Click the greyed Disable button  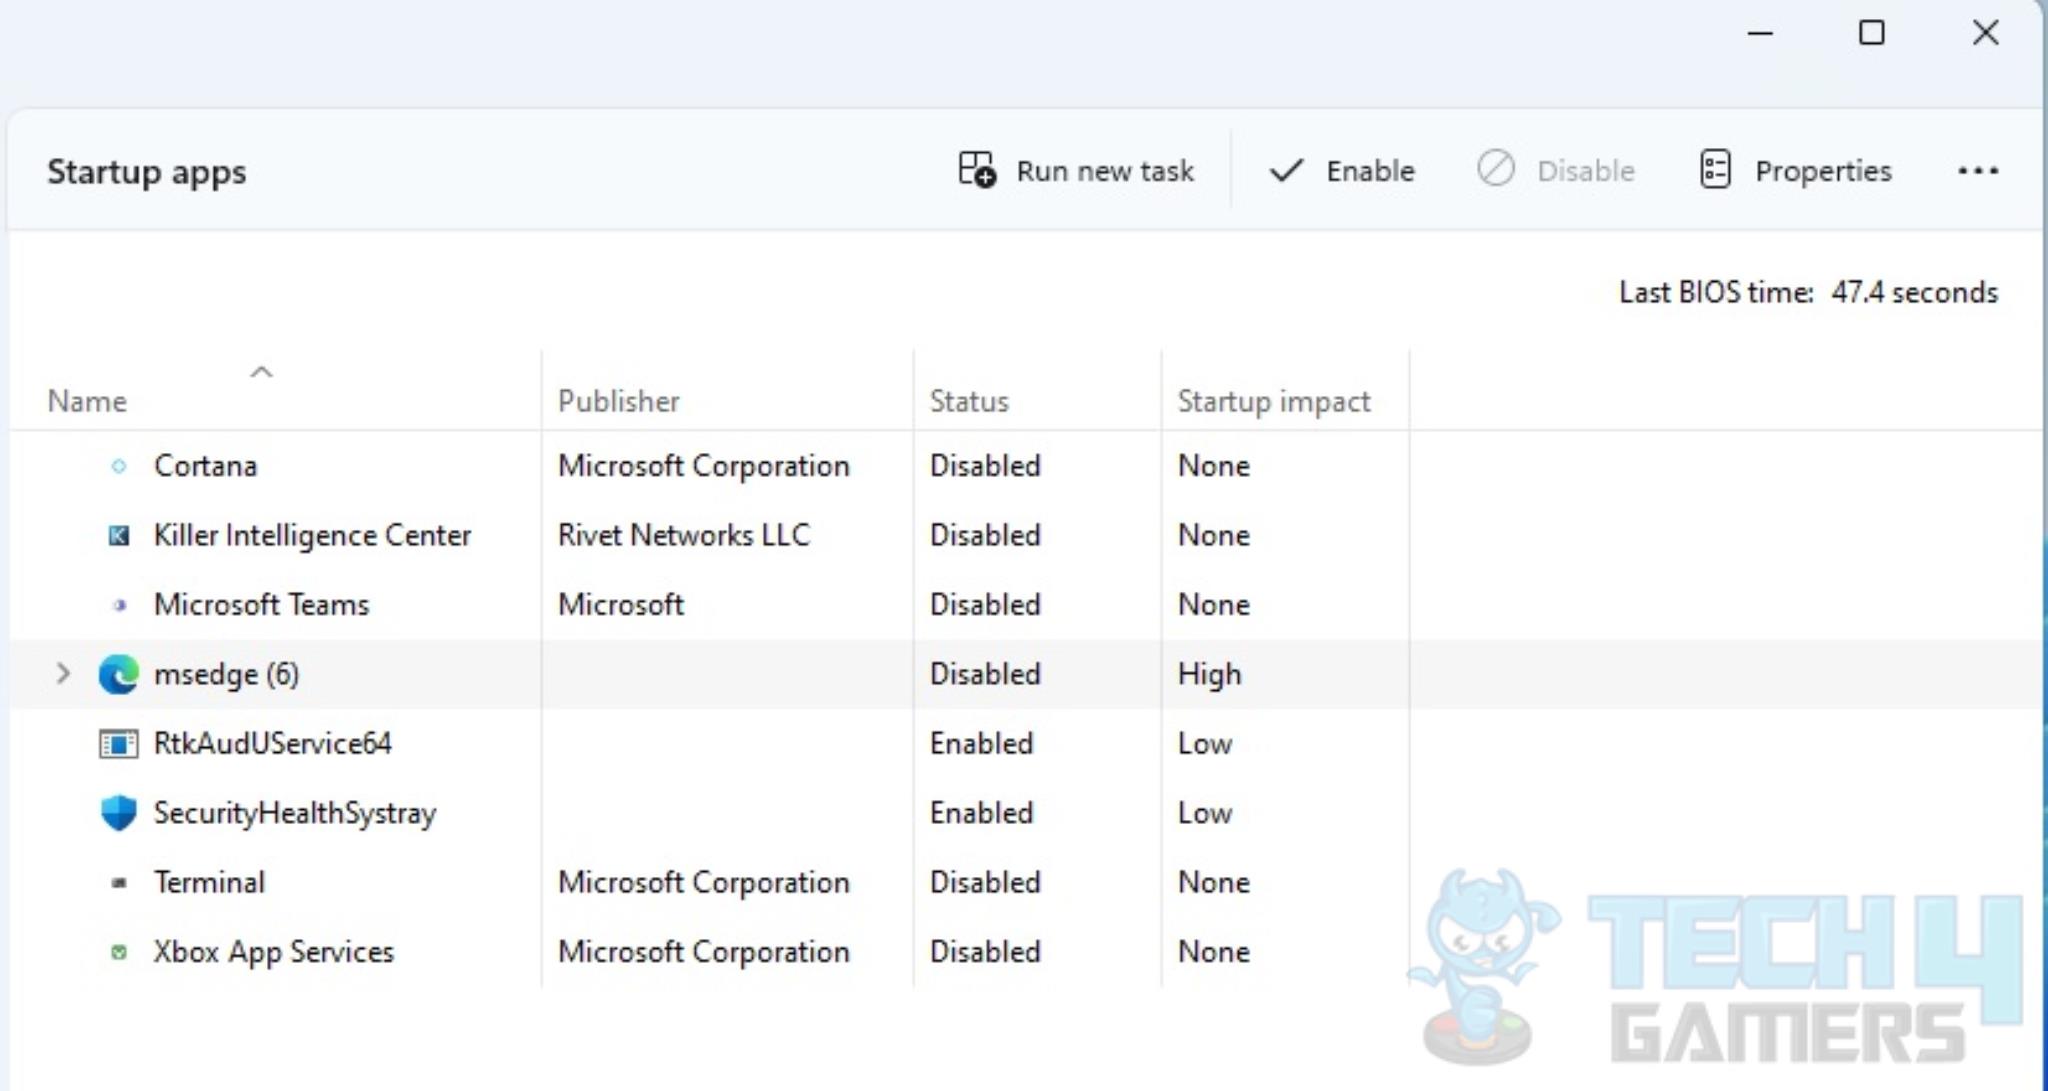1555,171
